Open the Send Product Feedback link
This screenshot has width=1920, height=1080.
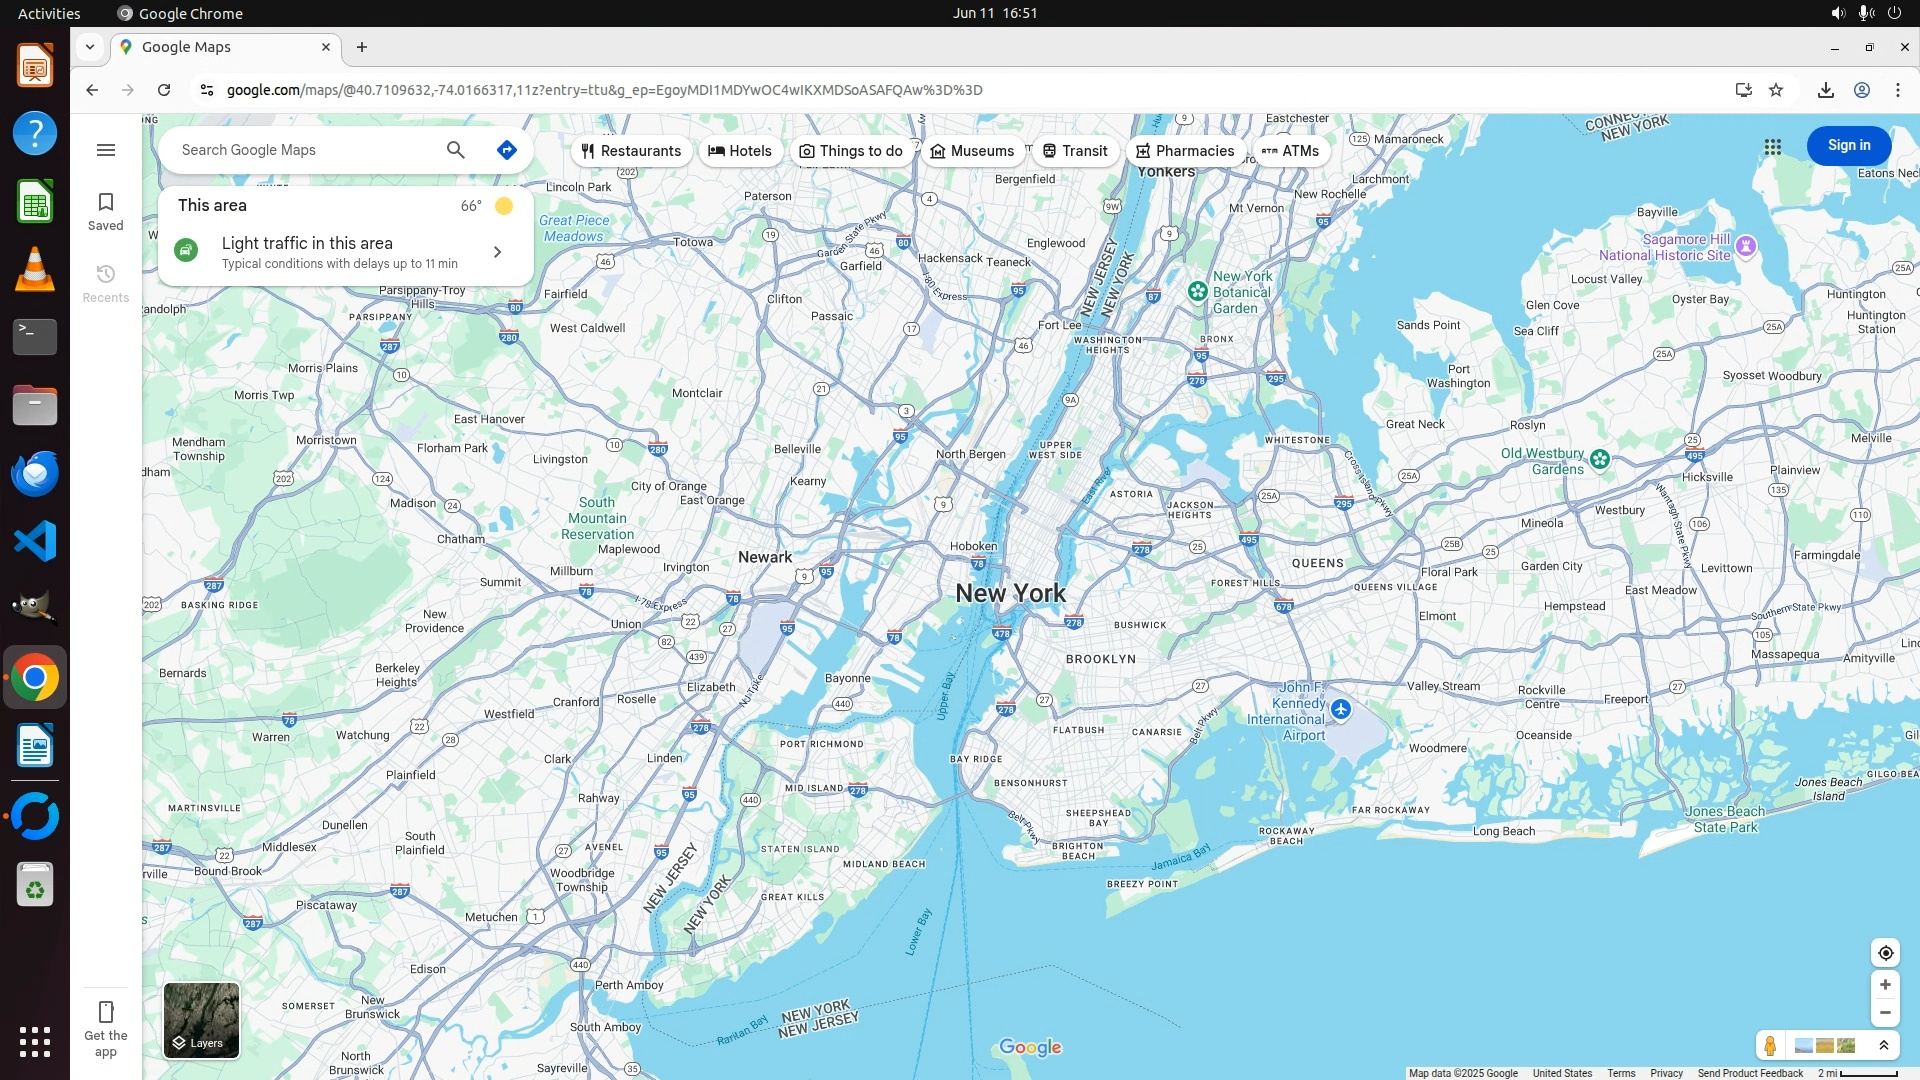tap(1750, 1073)
